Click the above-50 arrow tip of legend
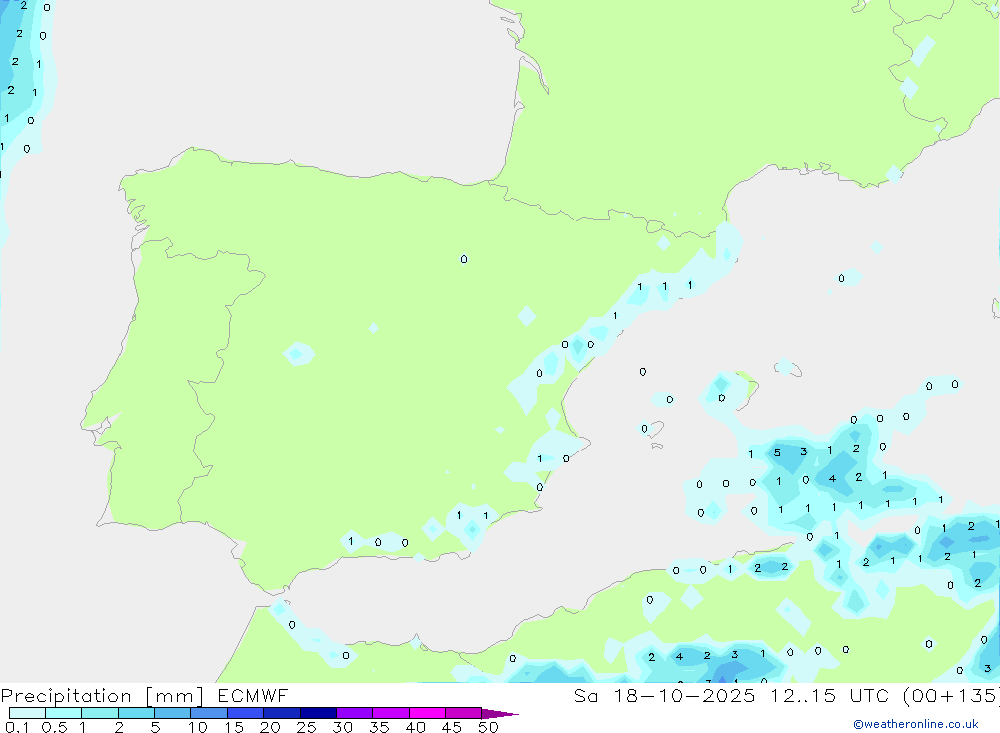Viewport: 1000px width, 733px height. tap(500, 714)
